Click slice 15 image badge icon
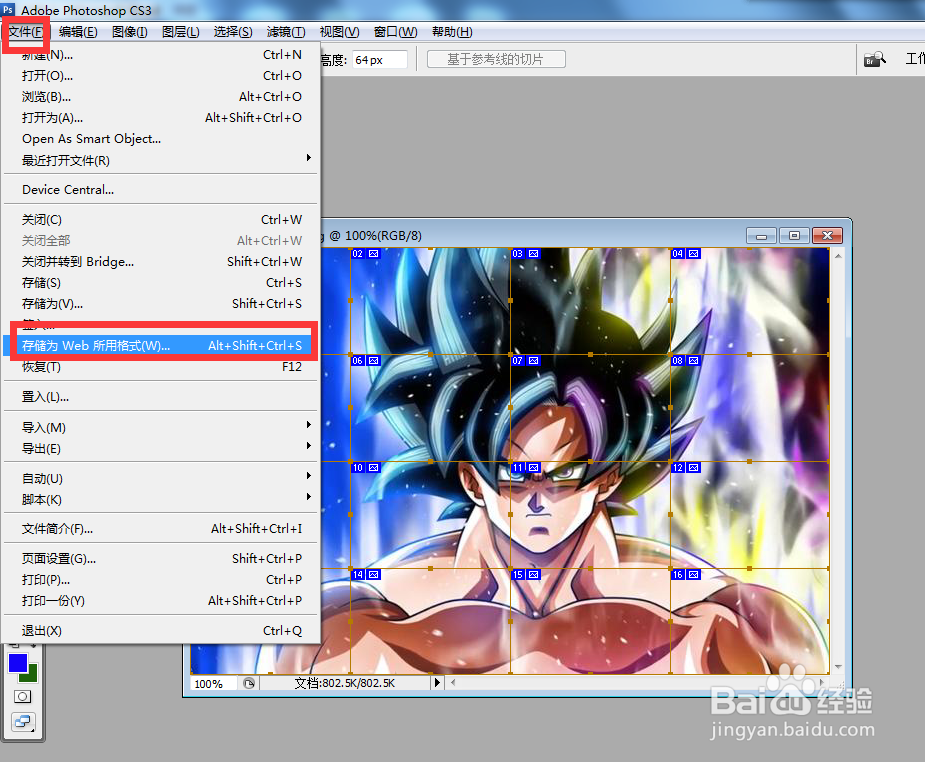The image size is (925, 762). point(533,575)
